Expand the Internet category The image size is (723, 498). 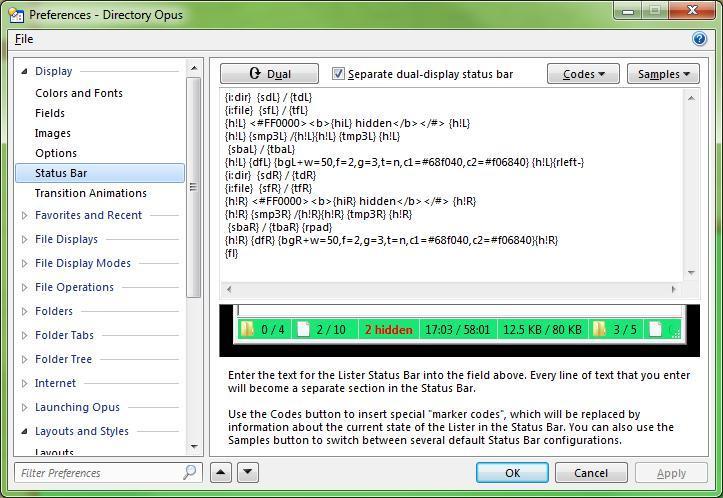24,383
